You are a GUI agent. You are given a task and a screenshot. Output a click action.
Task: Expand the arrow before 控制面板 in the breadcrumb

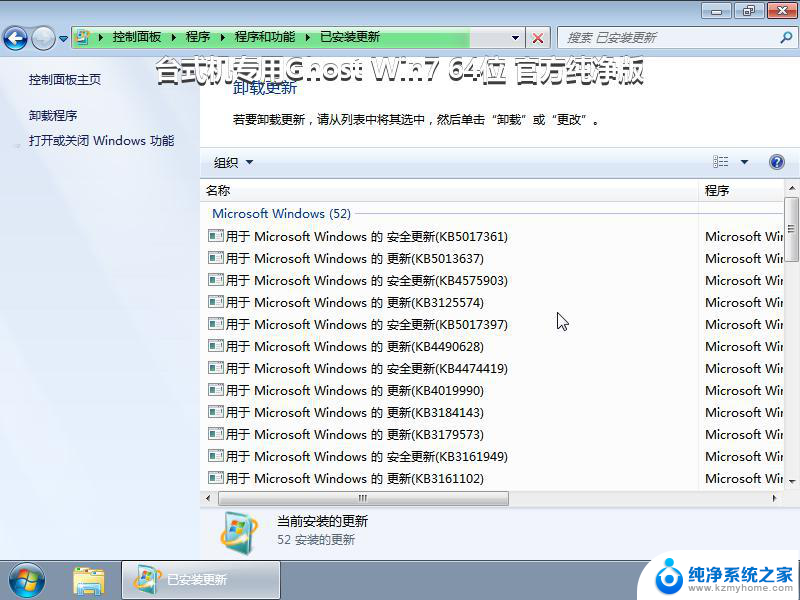101,37
